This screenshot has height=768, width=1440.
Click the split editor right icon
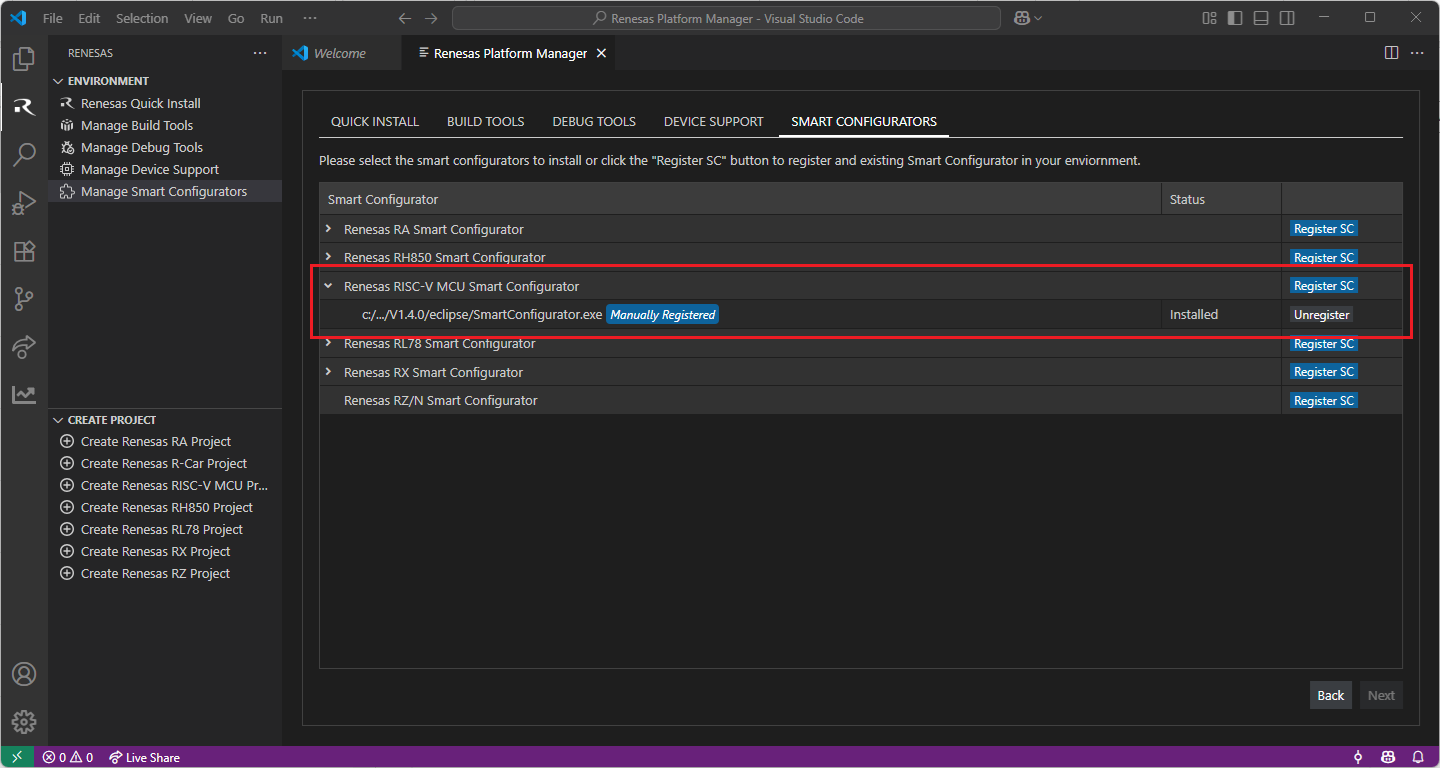point(1391,53)
